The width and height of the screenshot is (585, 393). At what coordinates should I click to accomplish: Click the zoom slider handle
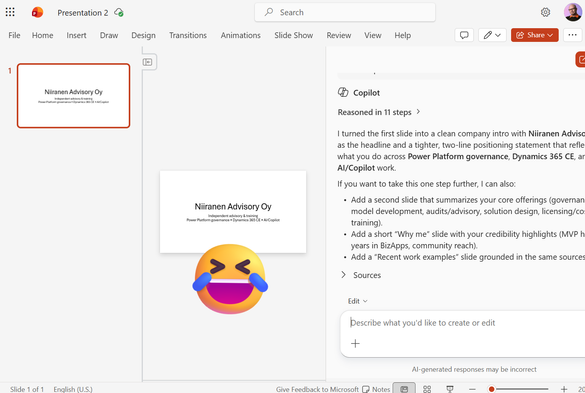click(492, 389)
